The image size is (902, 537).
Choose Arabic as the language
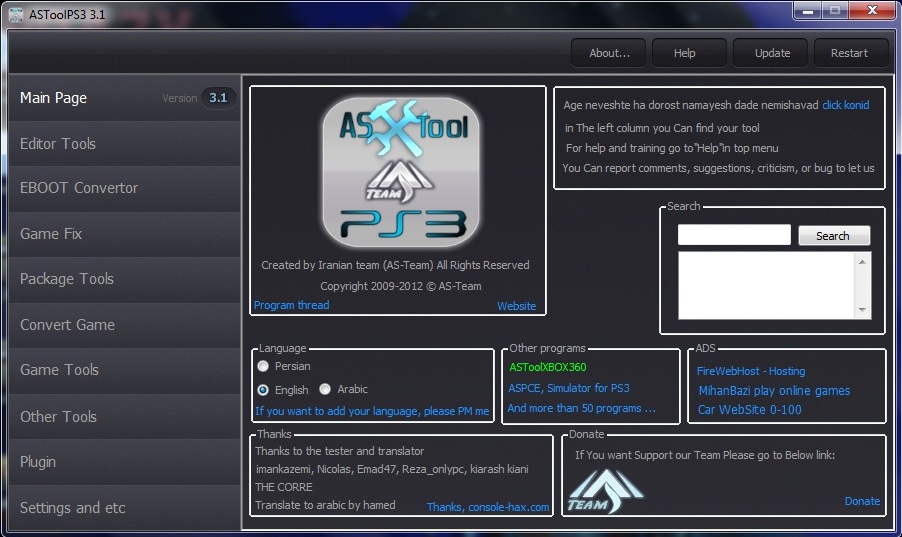[x=325, y=389]
